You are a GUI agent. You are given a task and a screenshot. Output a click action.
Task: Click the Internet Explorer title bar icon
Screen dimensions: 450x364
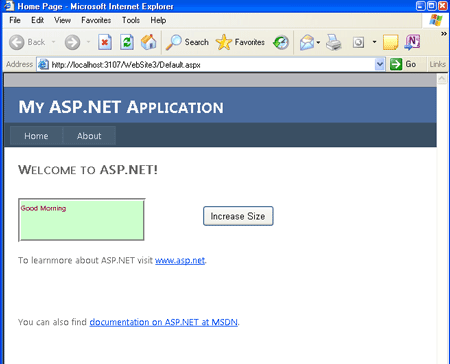pos(9,6)
